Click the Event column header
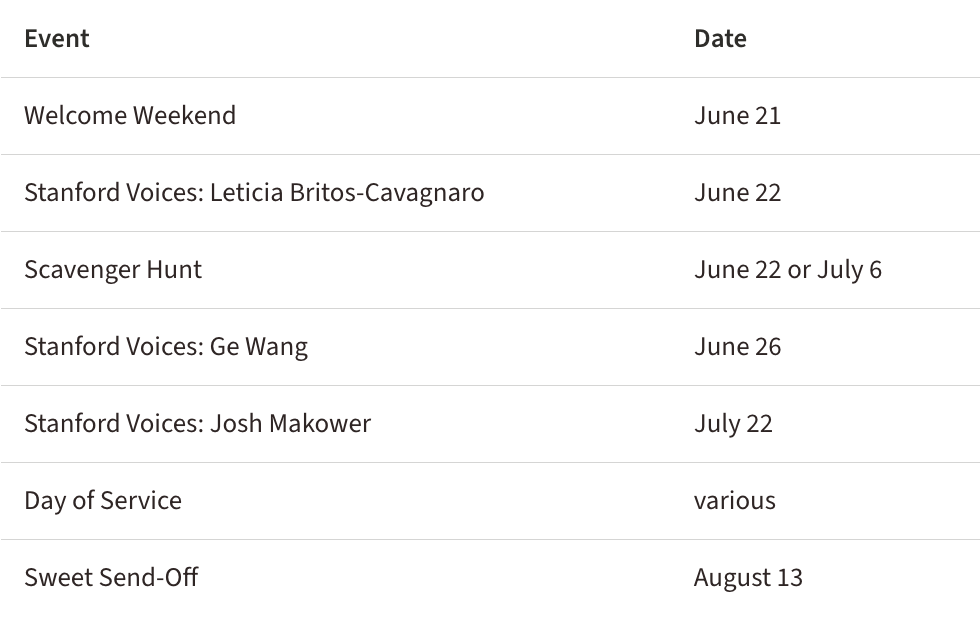This screenshot has width=980, height=632. click(x=57, y=39)
